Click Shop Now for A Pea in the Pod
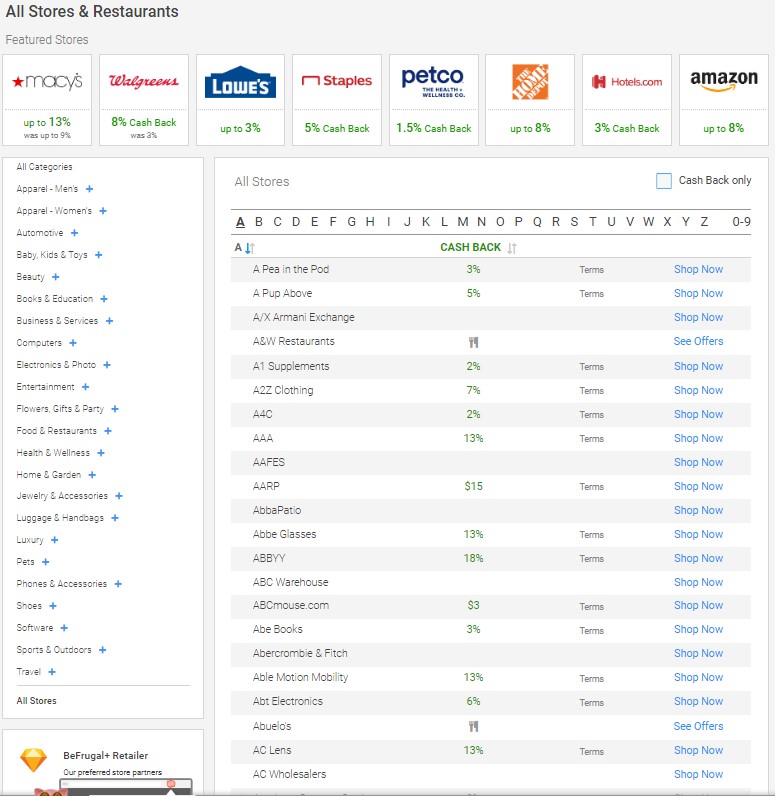 698,270
